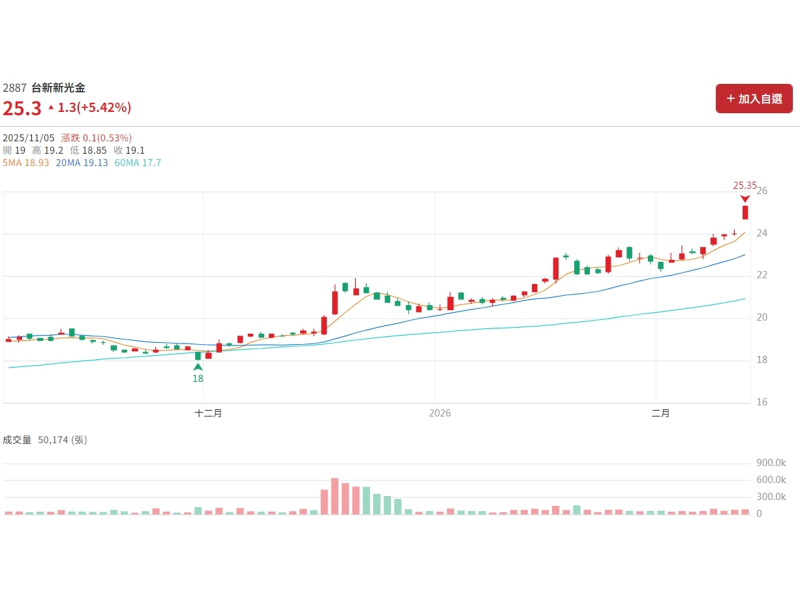Click the 2025/11/05 date readout
This screenshot has height=600, width=800.
click(28, 137)
